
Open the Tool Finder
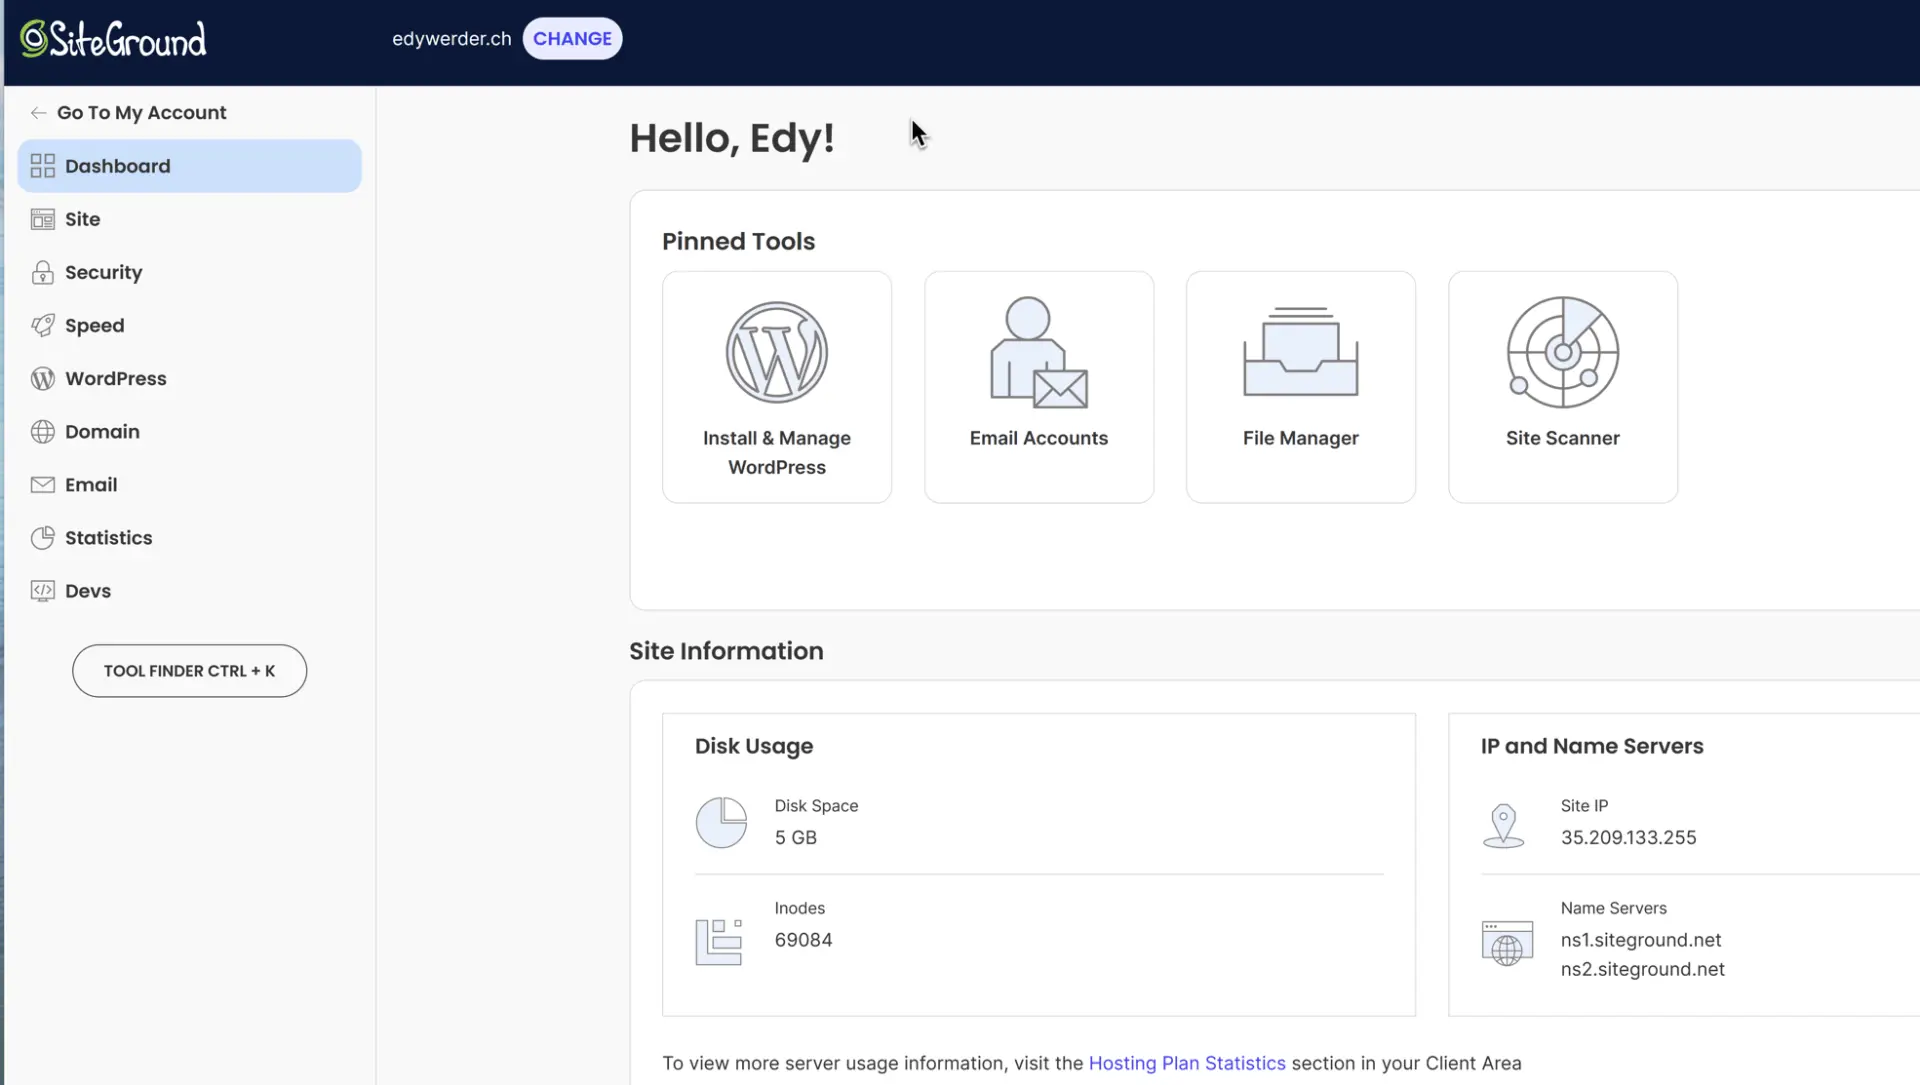pos(189,670)
